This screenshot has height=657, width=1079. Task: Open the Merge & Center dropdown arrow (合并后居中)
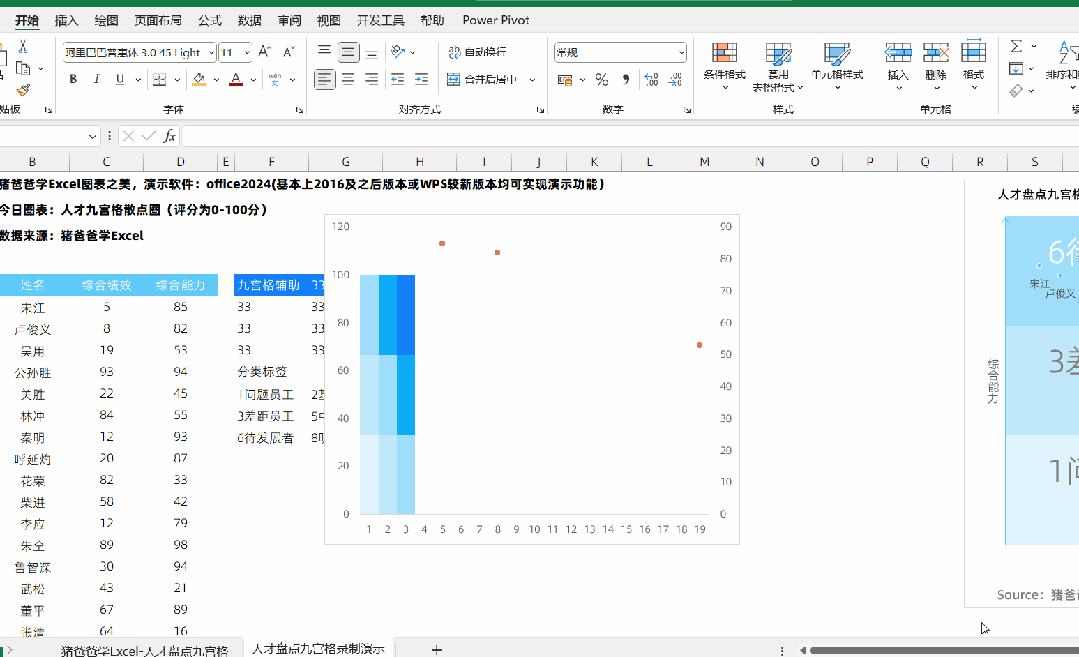point(533,80)
